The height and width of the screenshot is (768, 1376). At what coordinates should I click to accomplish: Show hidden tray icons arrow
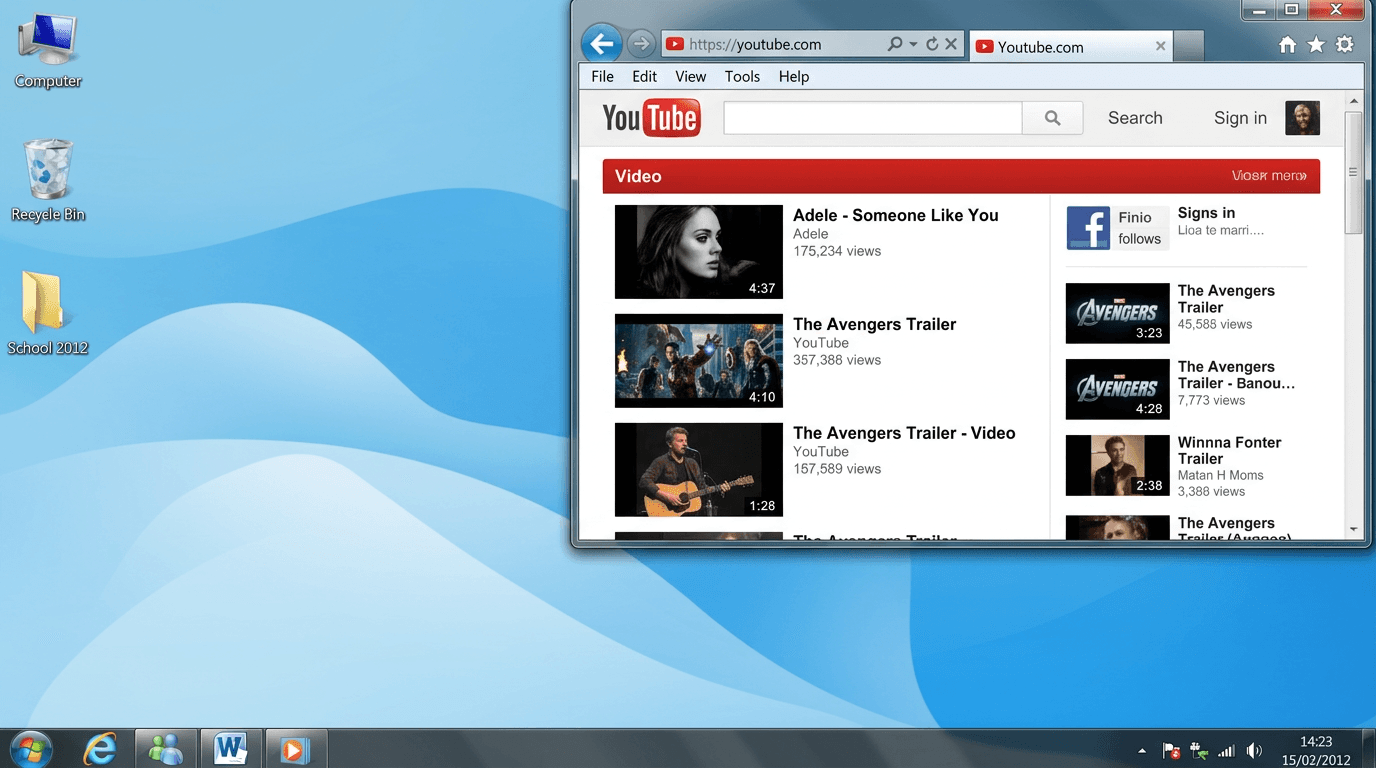click(x=1142, y=750)
